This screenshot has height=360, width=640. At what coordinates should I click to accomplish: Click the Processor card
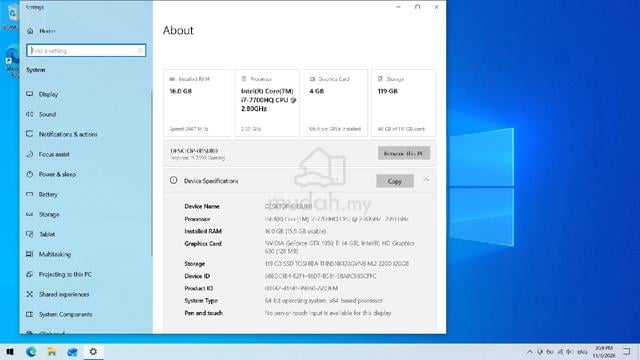click(267, 103)
